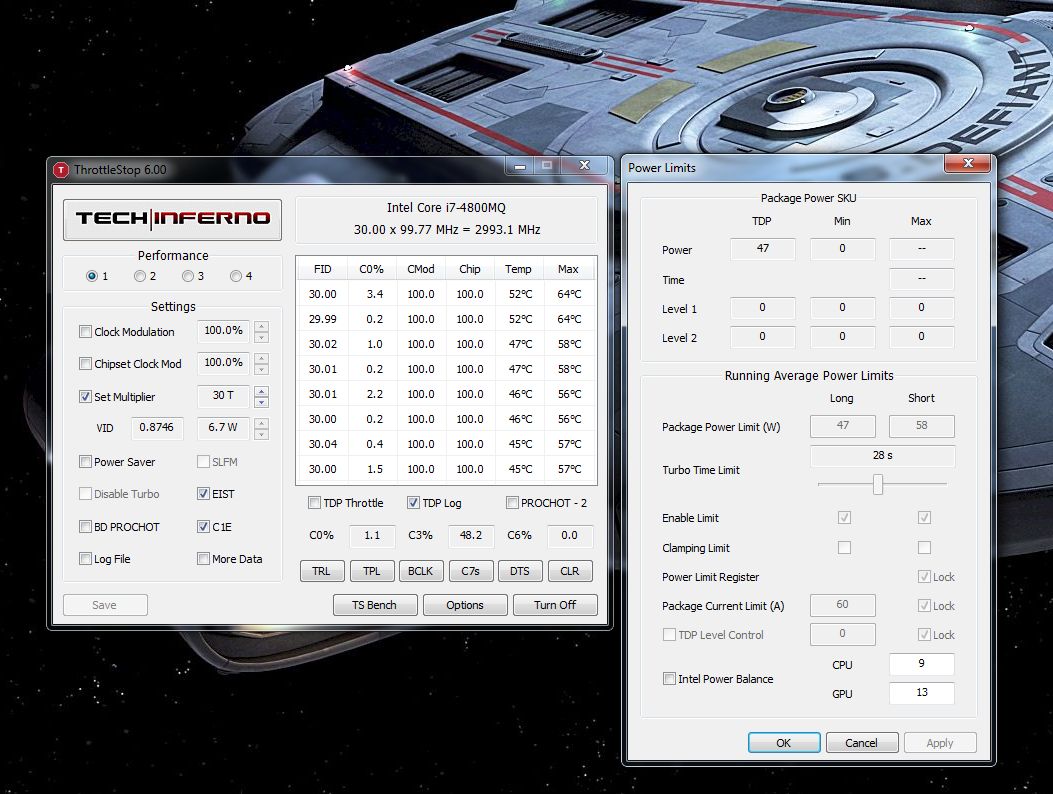Click Long Package Power Limit field 47
Image resolution: width=1053 pixels, height=794 pixels.
[x=843, y=426]
